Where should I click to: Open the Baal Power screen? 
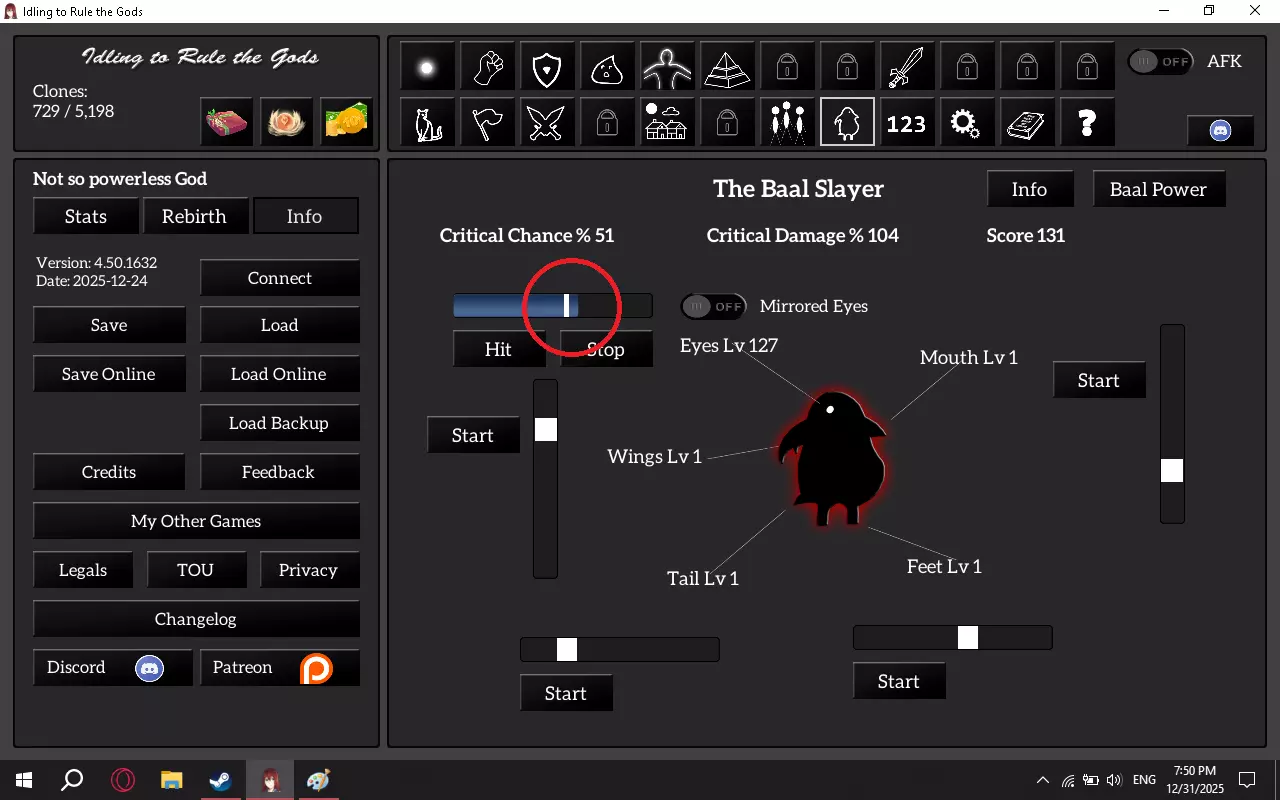point(1158,189)
